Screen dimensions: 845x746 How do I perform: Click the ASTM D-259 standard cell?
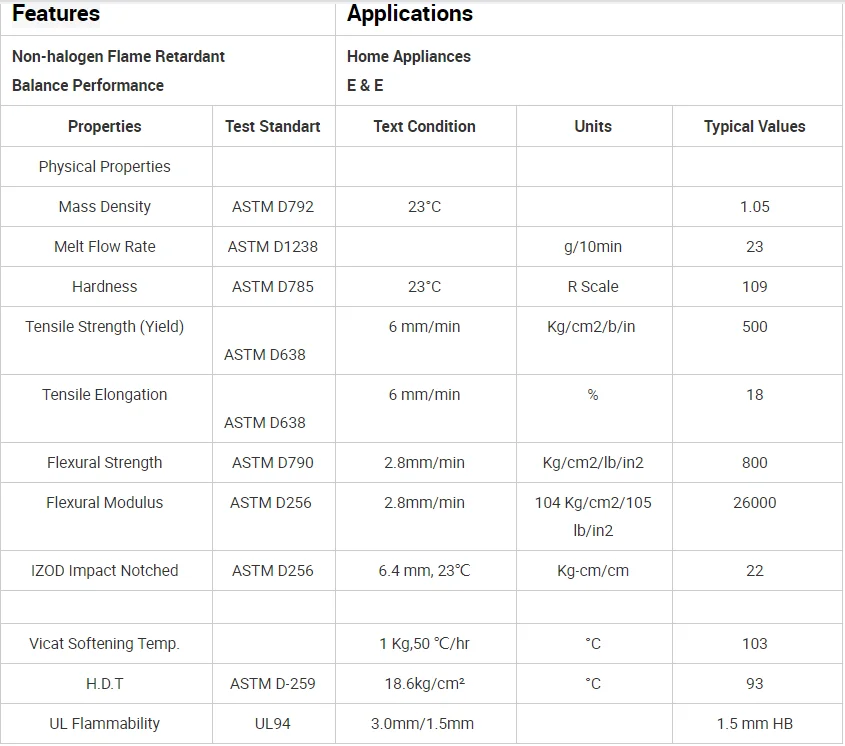273,684
